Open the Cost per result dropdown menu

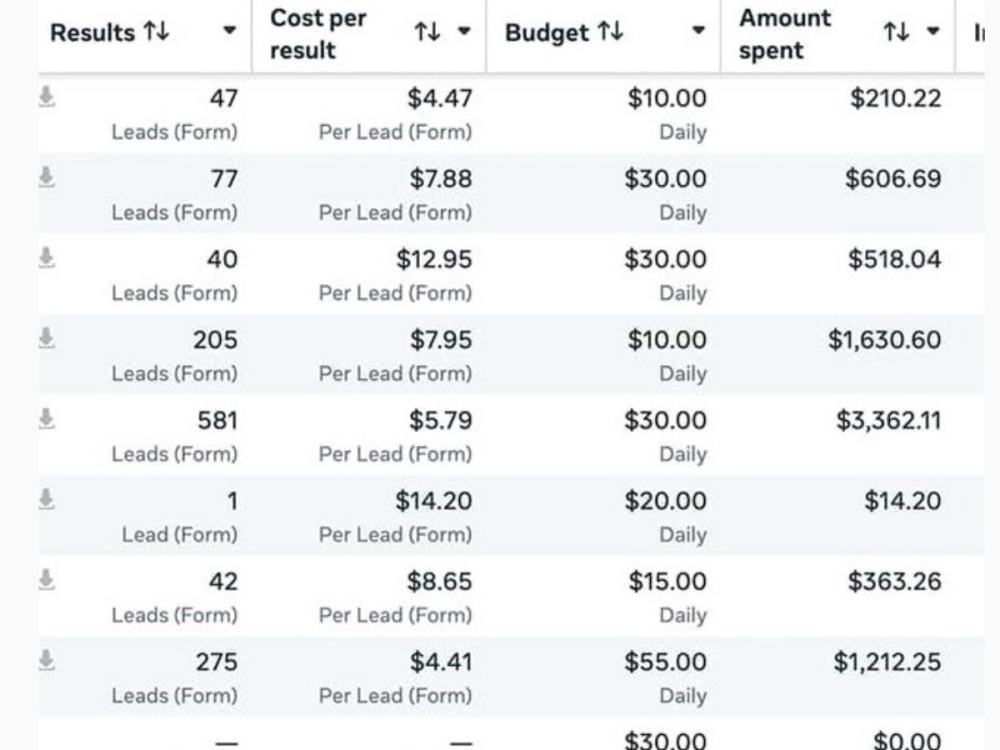point(464,30)
